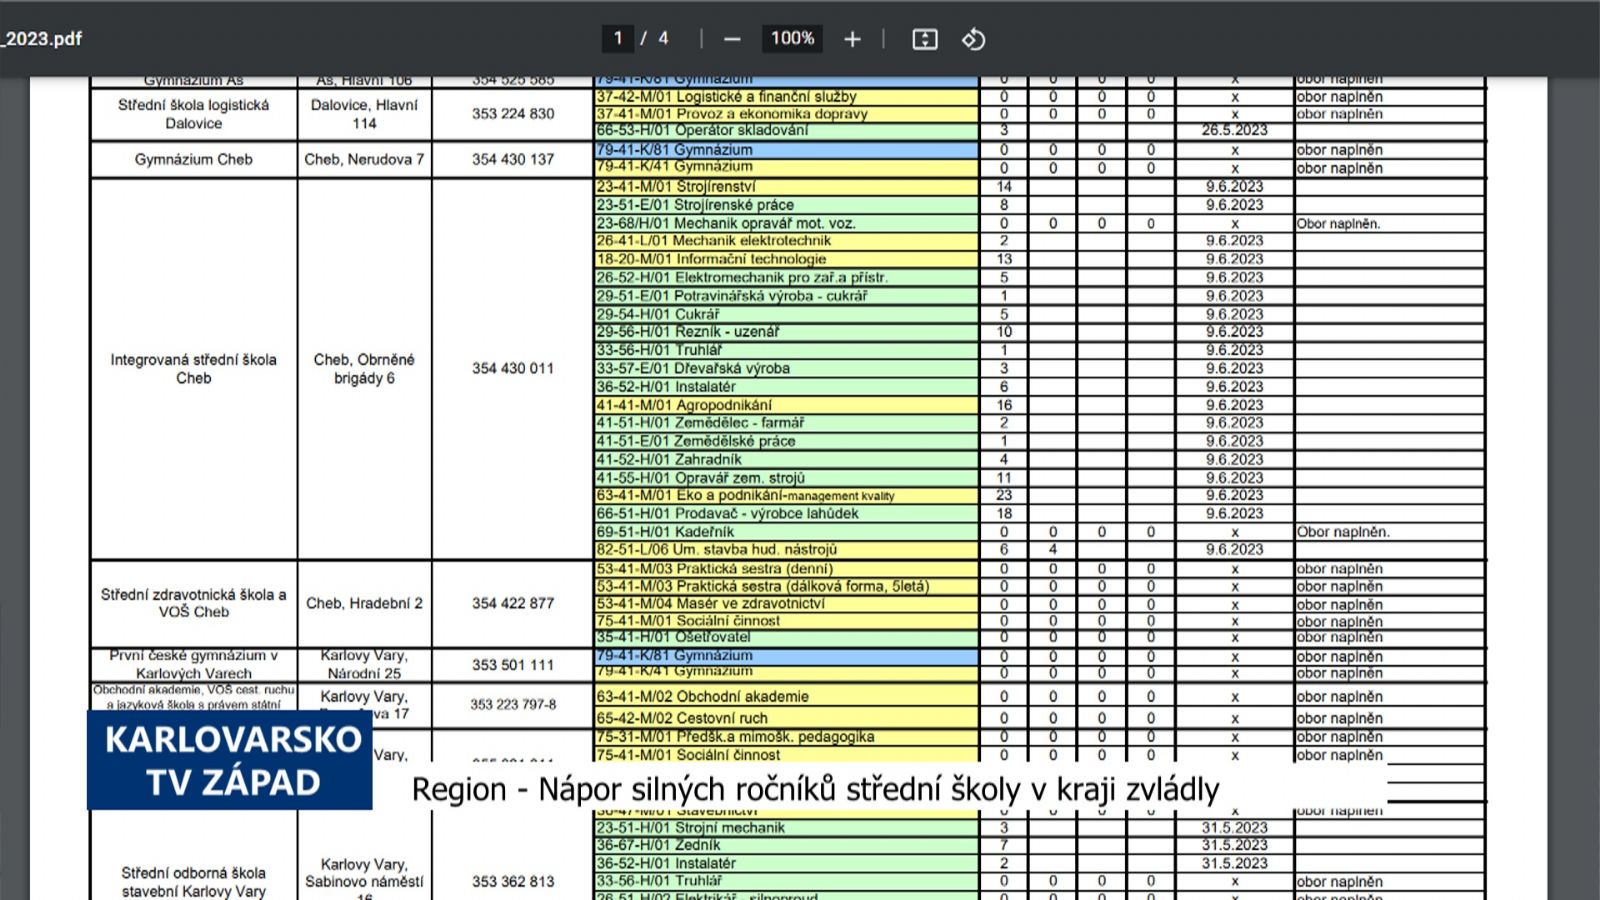Click the PDF file name _2023.pdf

(x=42, y=39)
